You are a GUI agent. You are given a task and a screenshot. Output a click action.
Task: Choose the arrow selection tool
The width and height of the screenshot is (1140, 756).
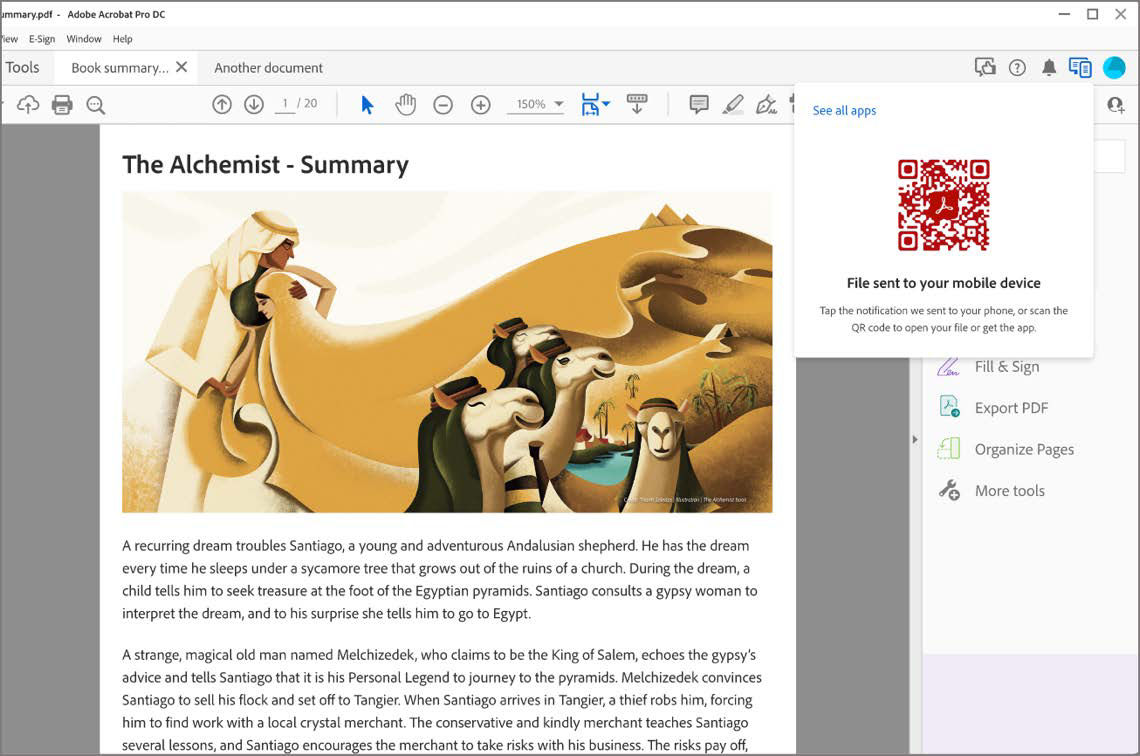[367, 105]
